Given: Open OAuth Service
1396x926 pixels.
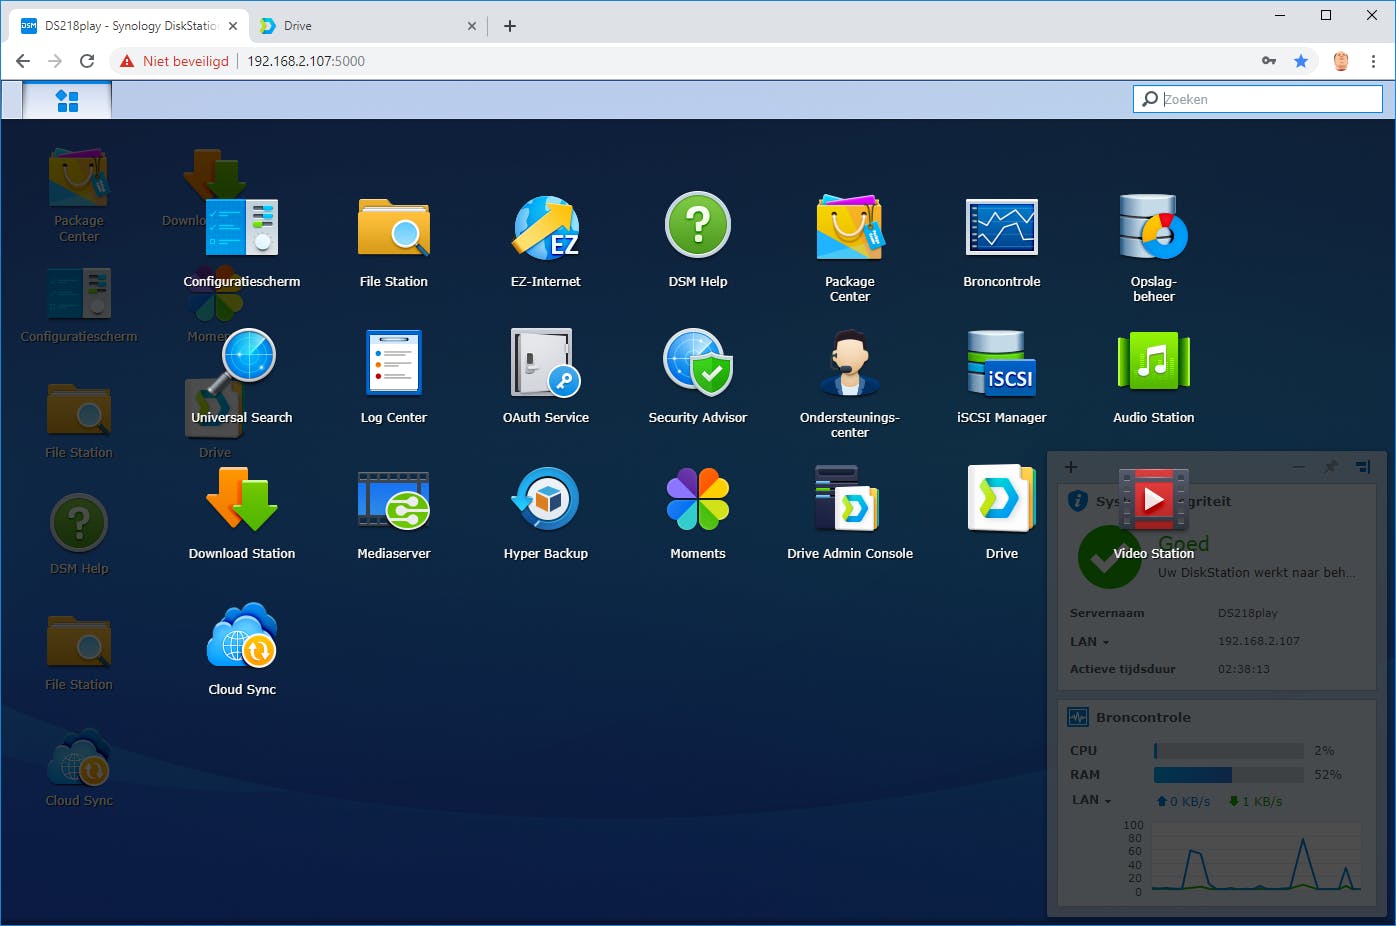Looking at the screenshot, I should (546, 378).
